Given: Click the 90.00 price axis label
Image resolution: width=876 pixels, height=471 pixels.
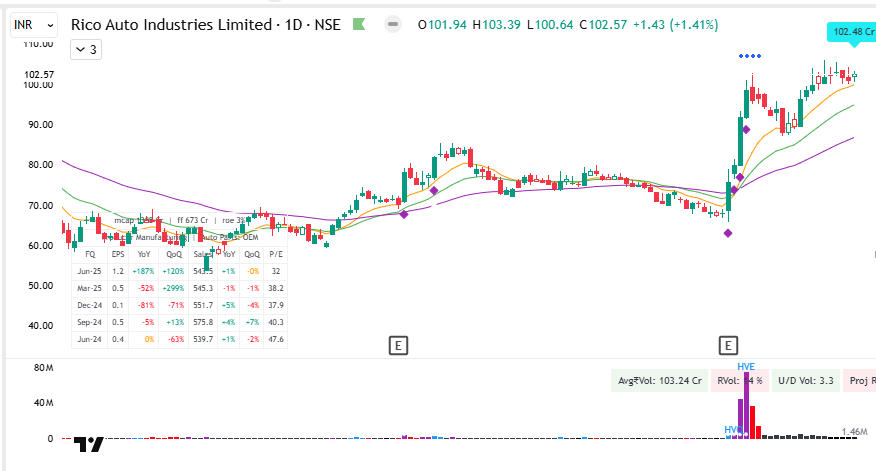Looking at the screenshot, I should 41,125.
